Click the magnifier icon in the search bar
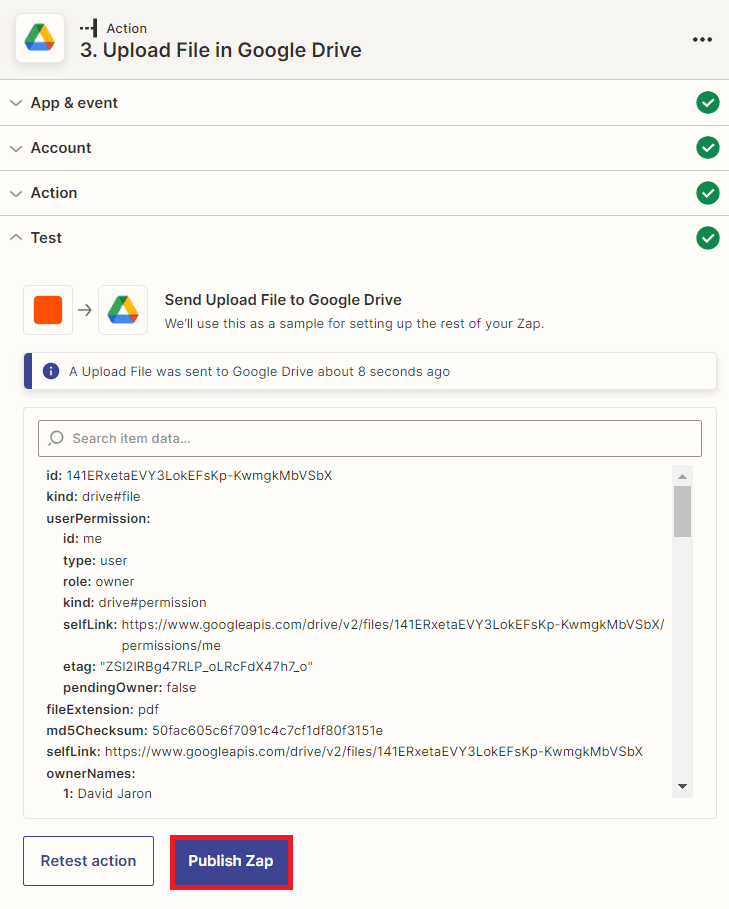Image resolution: width=729 pixels, height=909 pixels. 57,438
